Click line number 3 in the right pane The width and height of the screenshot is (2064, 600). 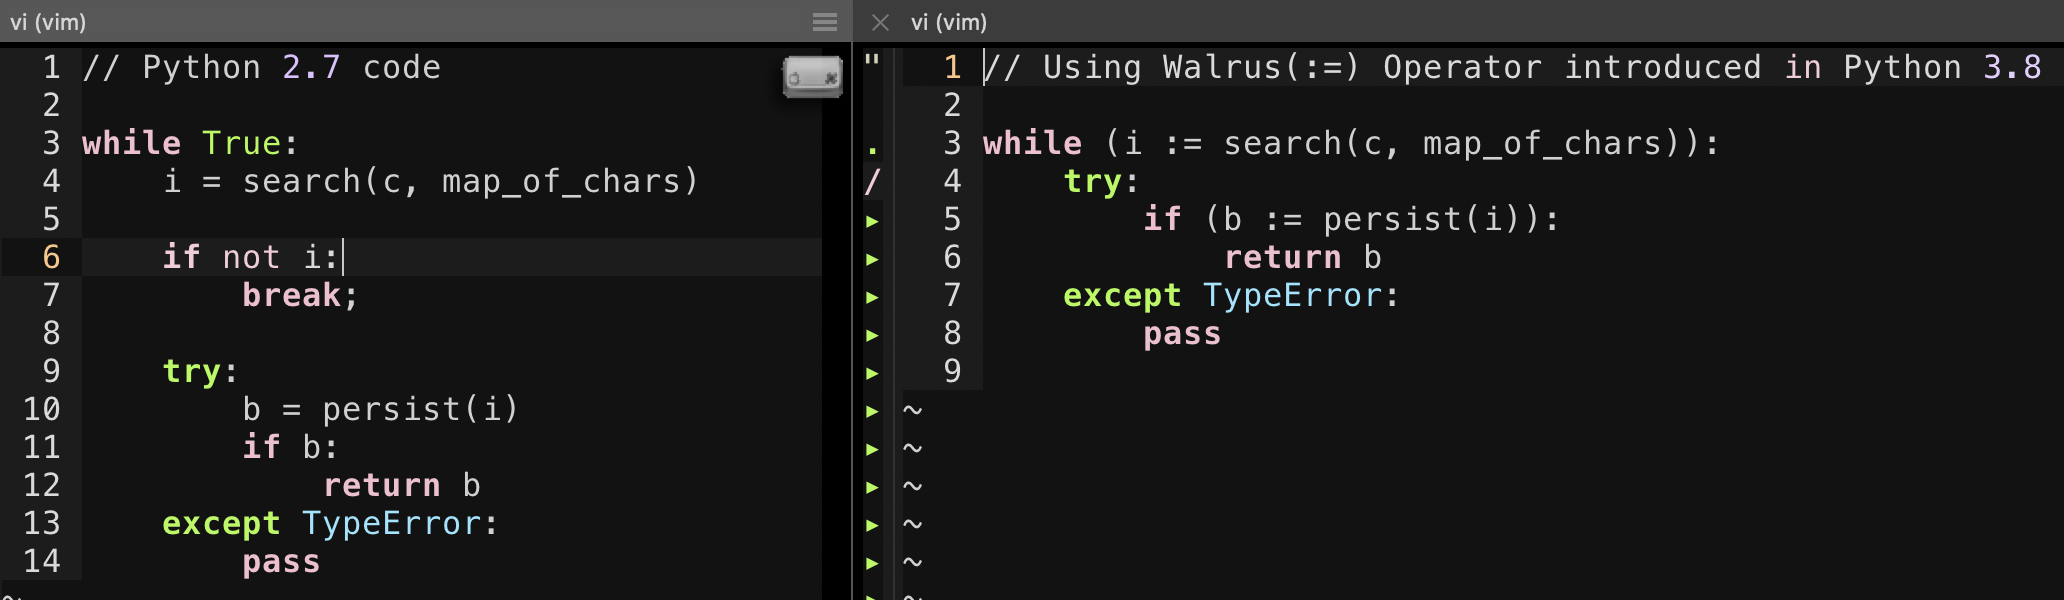pos(952,143)
